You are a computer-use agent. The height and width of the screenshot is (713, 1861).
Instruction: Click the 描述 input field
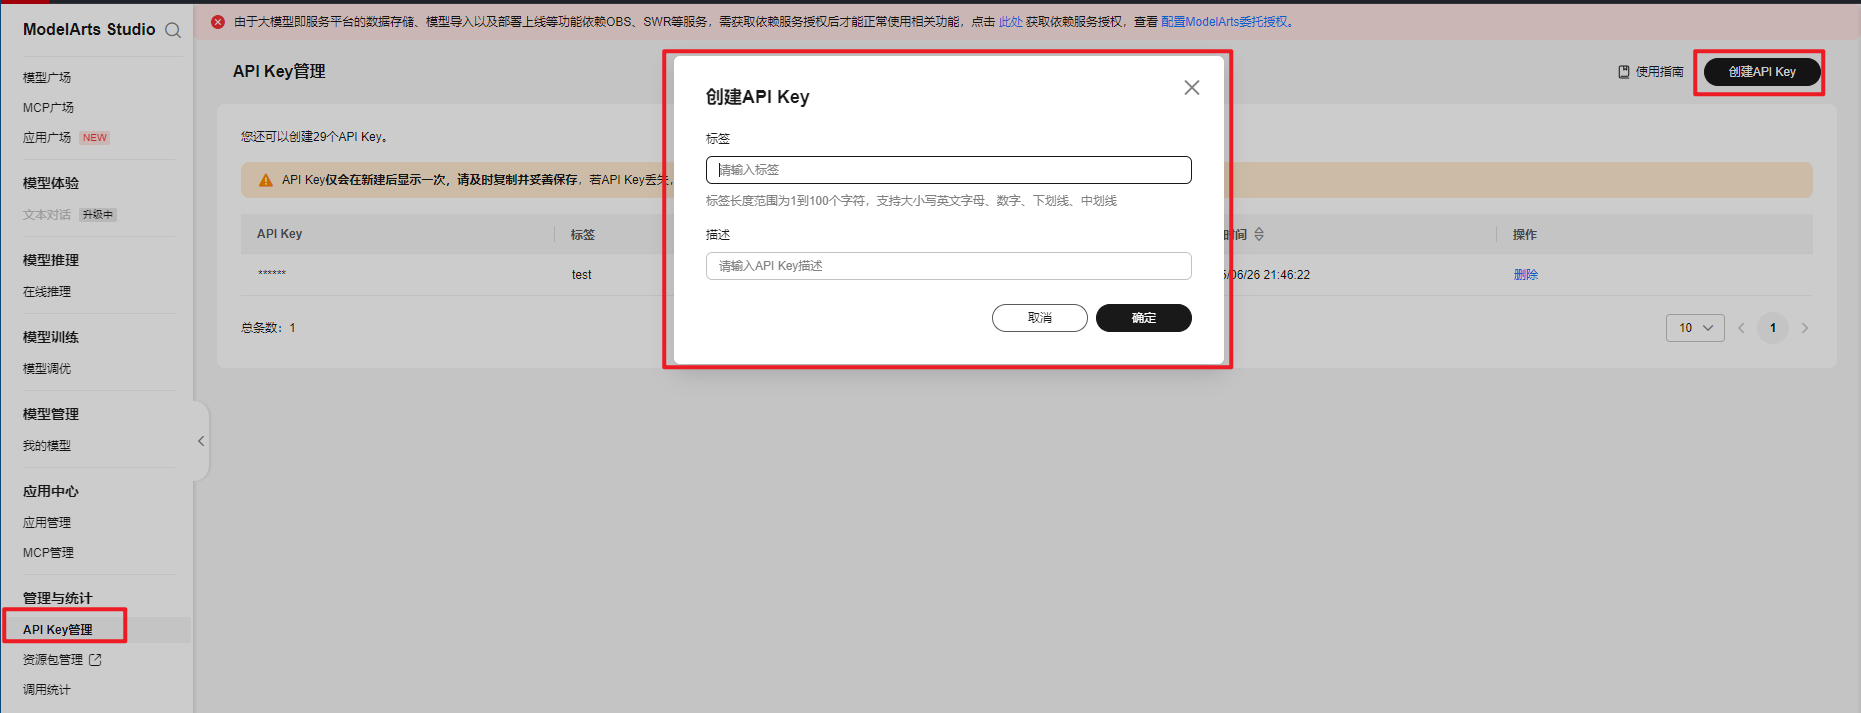[948, 266]
